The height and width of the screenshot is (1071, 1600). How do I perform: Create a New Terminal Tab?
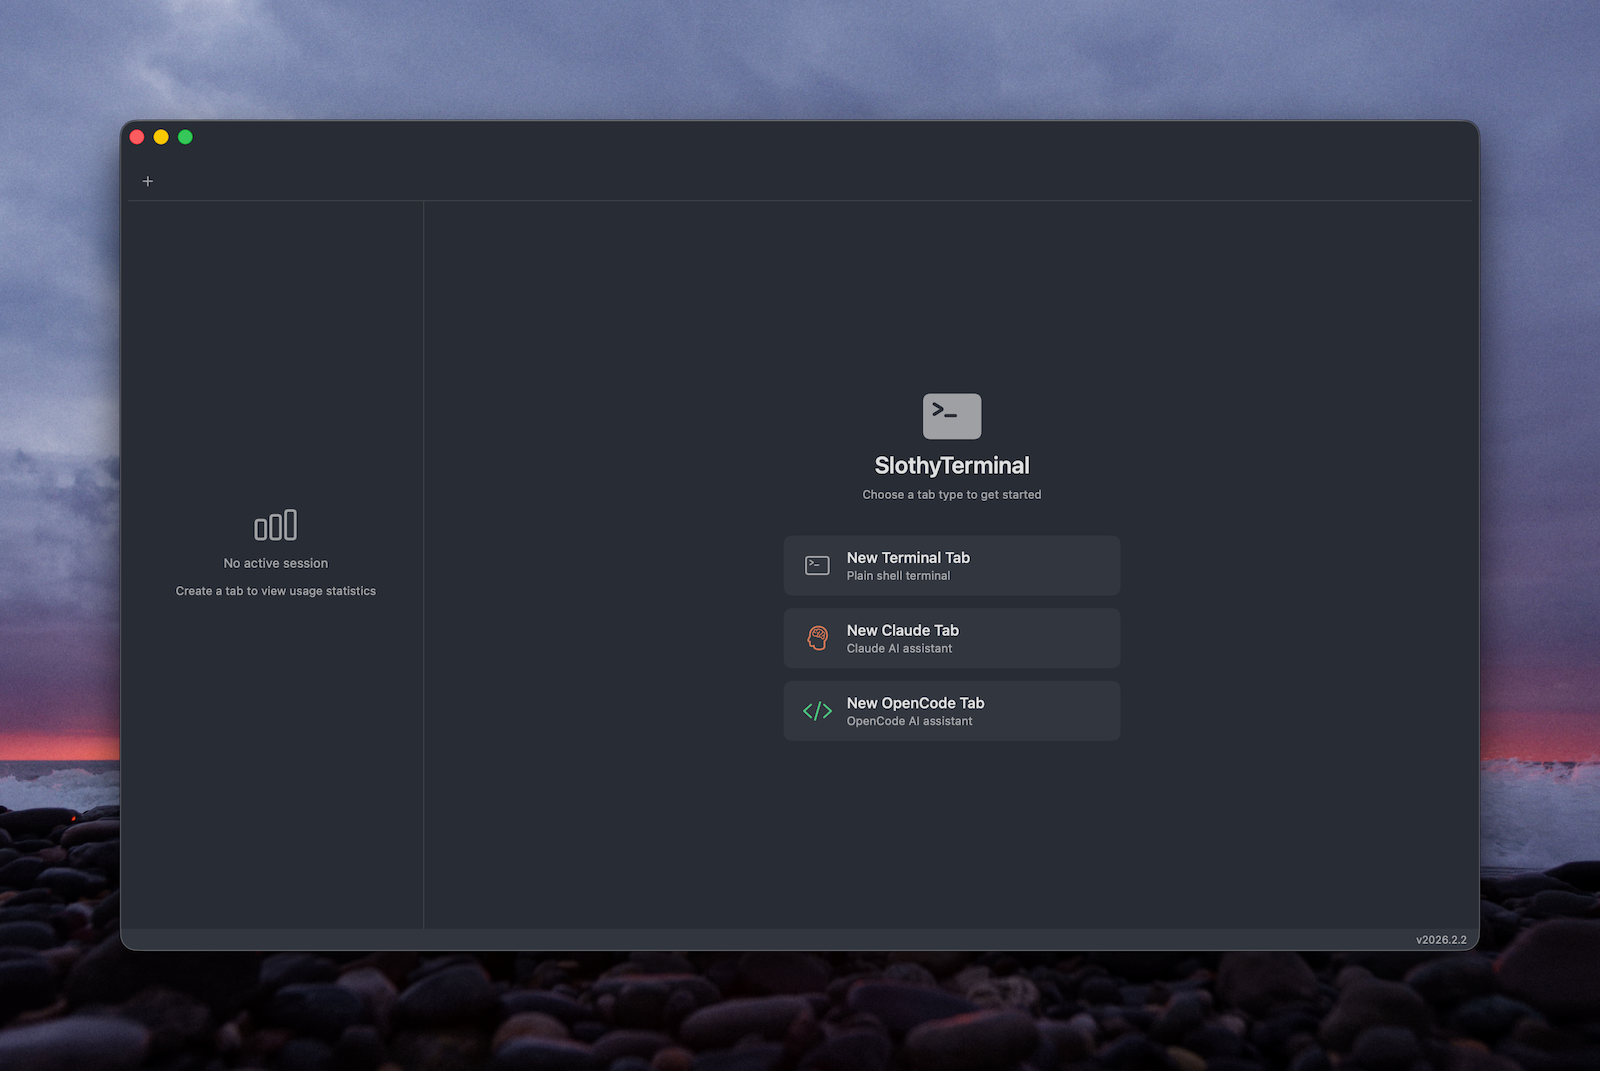[x=951, y=565]
